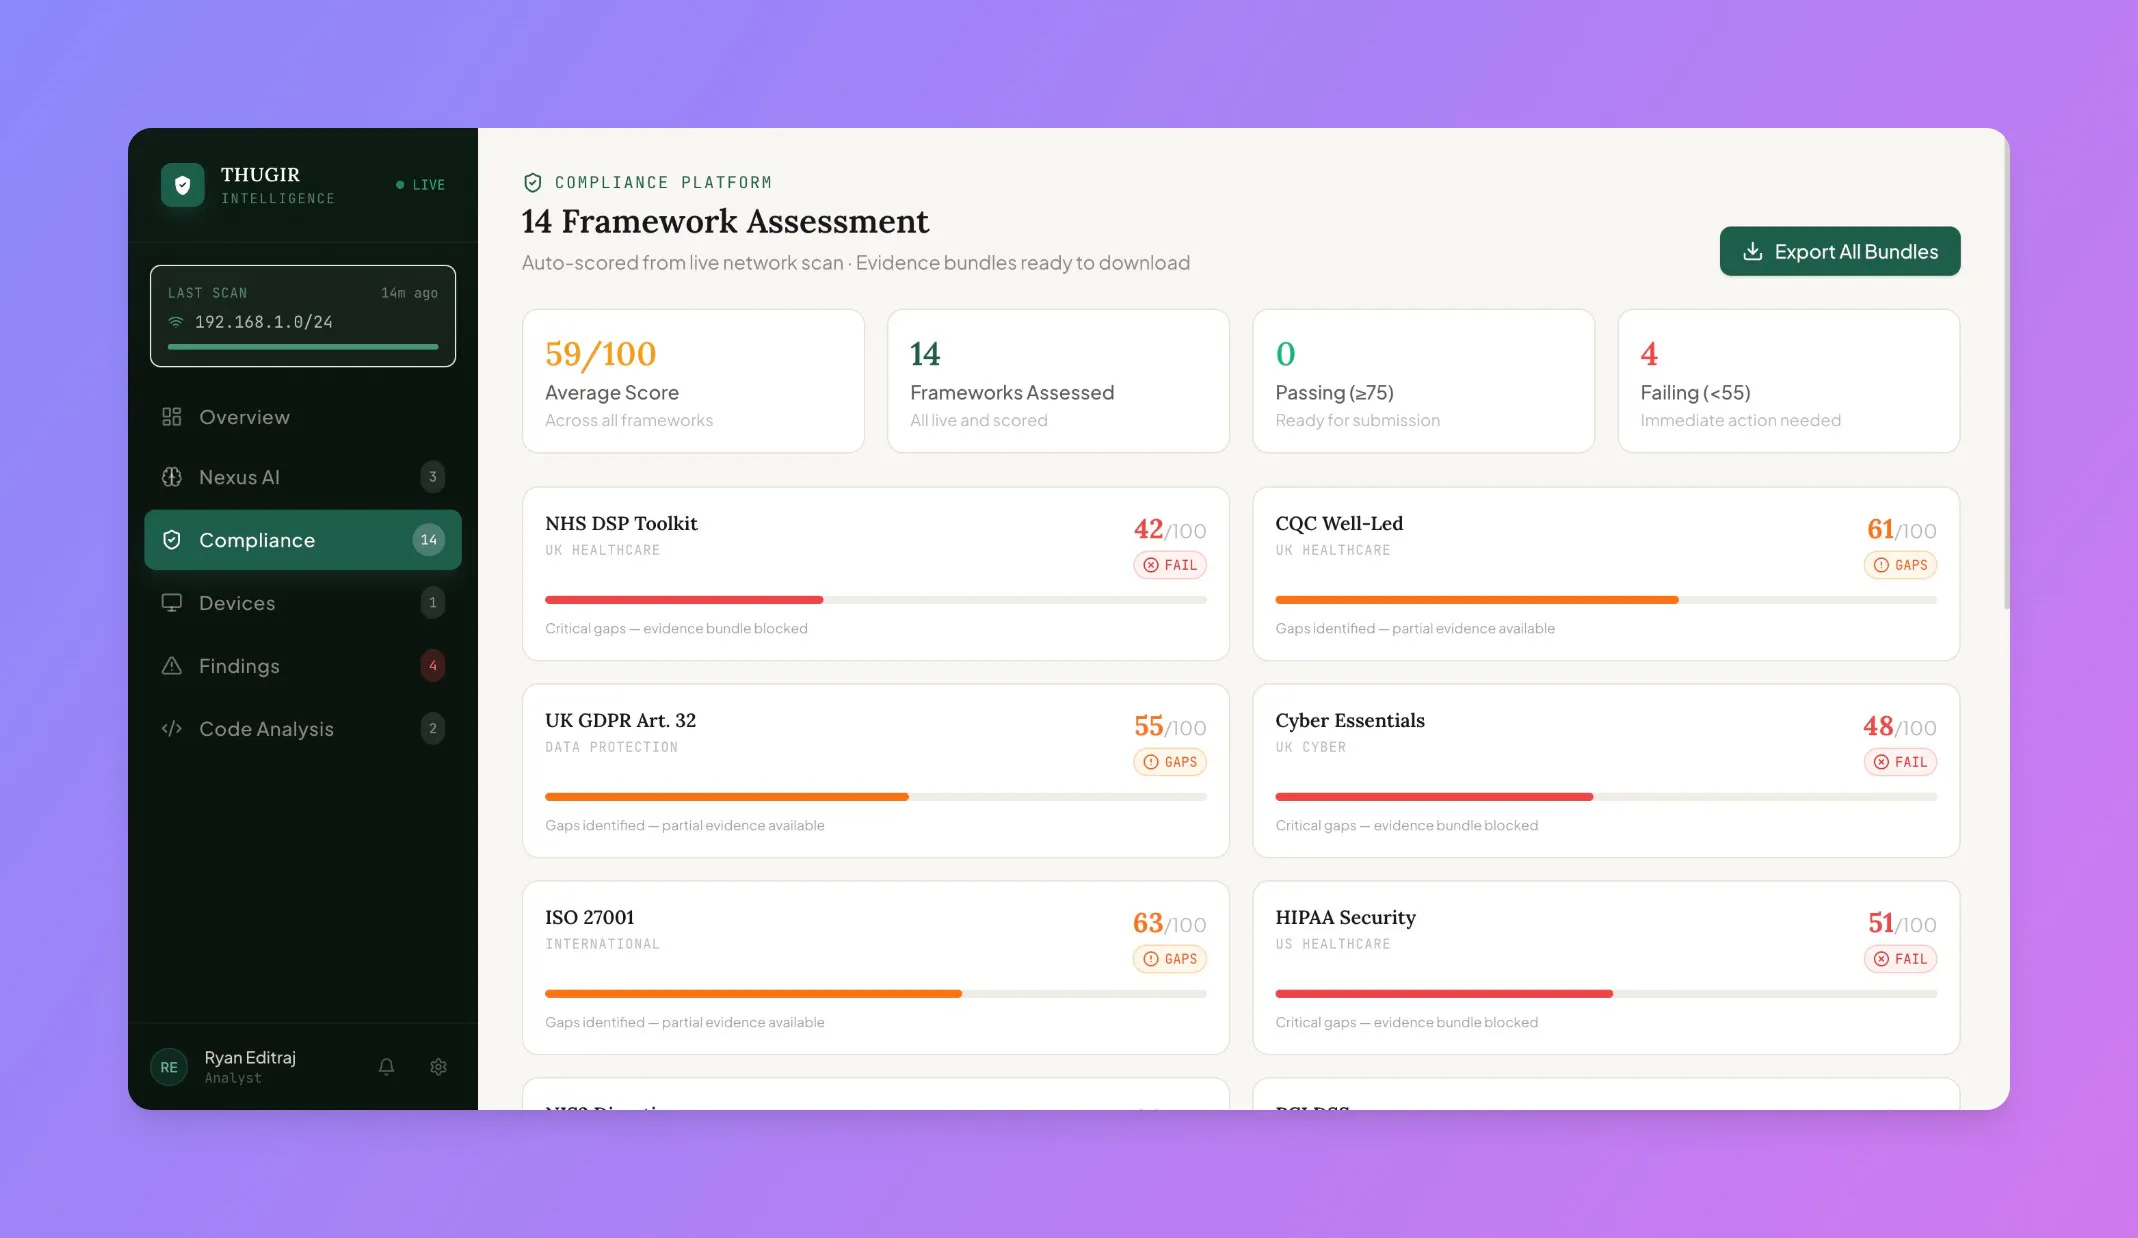Click the Code Analysis badge showing 2
The height and width of the screenshot is (1238, 2138).
point(433,729)
